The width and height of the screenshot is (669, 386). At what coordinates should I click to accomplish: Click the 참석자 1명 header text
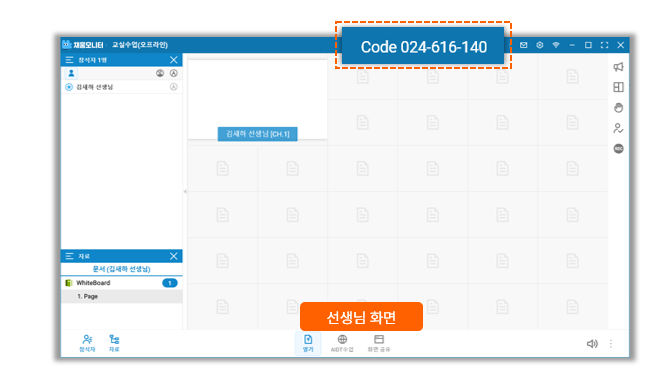[x=93, y=60]
